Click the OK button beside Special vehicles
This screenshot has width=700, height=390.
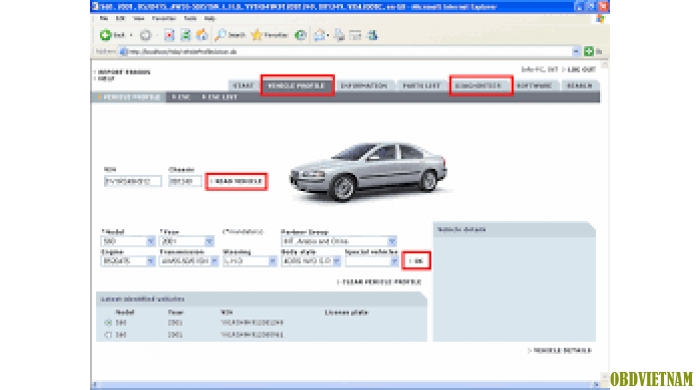point(416,261)
